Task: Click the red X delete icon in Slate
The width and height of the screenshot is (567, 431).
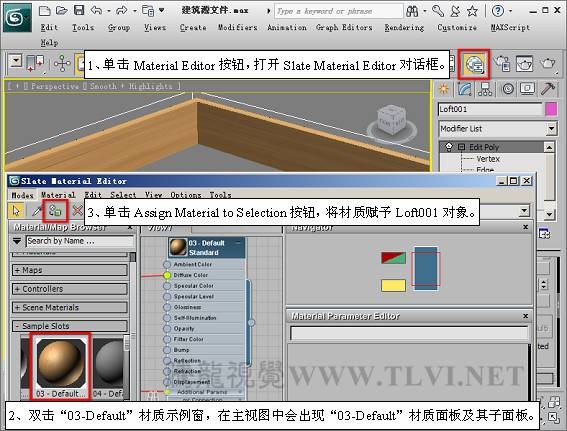Action: (x=77, y=210)
